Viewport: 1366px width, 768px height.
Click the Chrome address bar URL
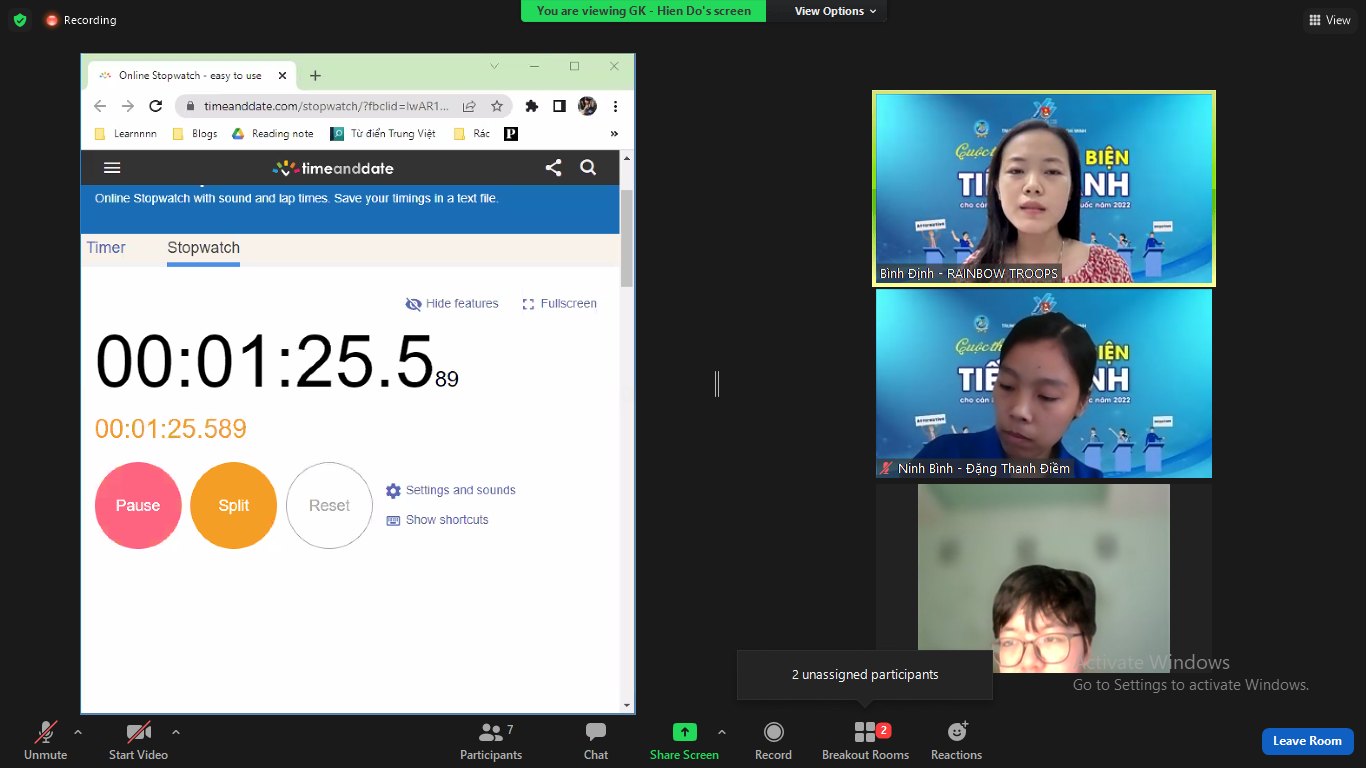[x=326, y=106]
